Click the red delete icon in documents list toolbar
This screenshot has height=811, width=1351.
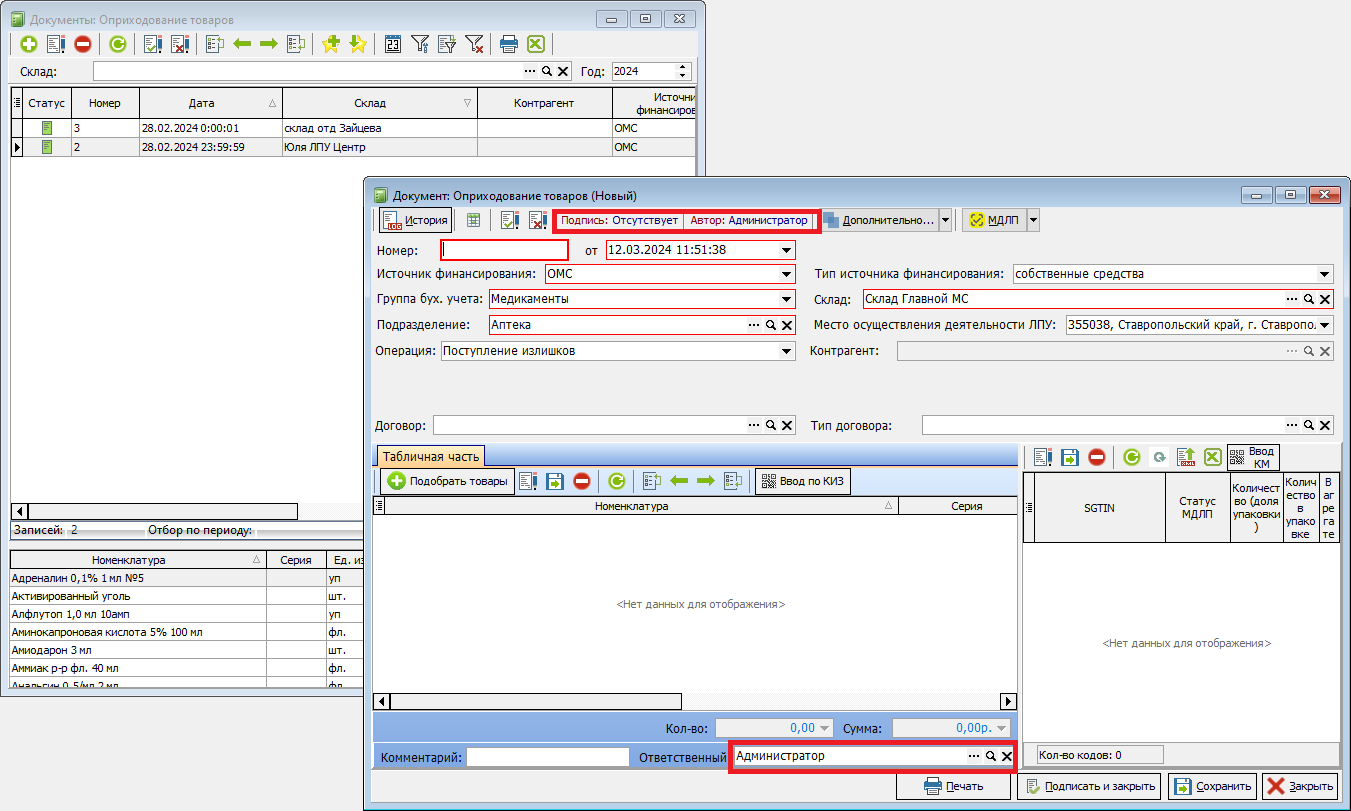pyautogui.click(x=83, y=44)
